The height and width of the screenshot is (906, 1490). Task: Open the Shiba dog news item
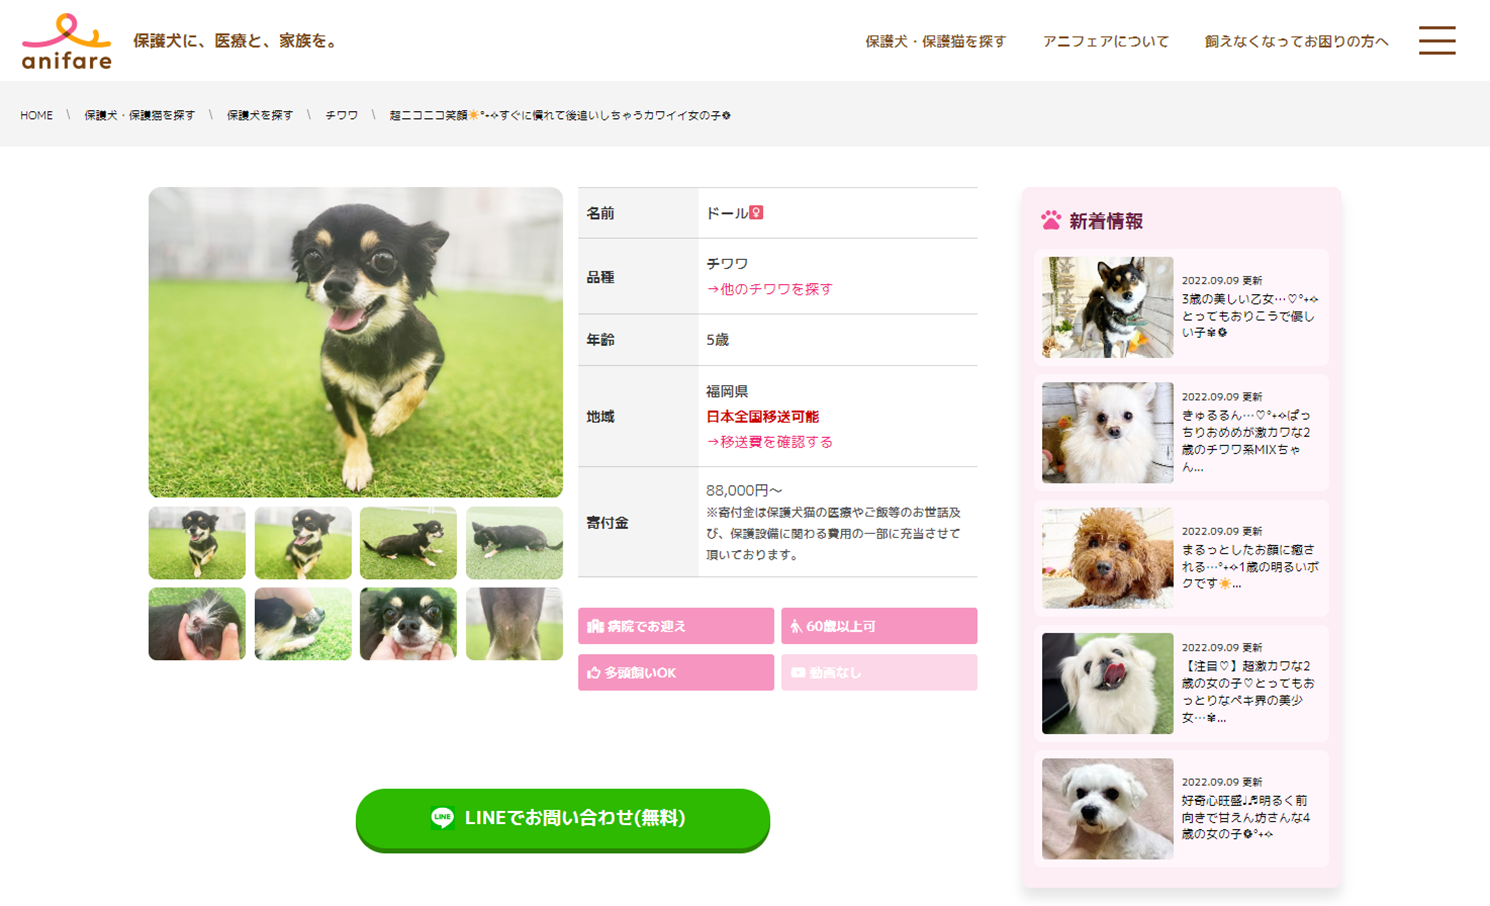pos(1181,307)
